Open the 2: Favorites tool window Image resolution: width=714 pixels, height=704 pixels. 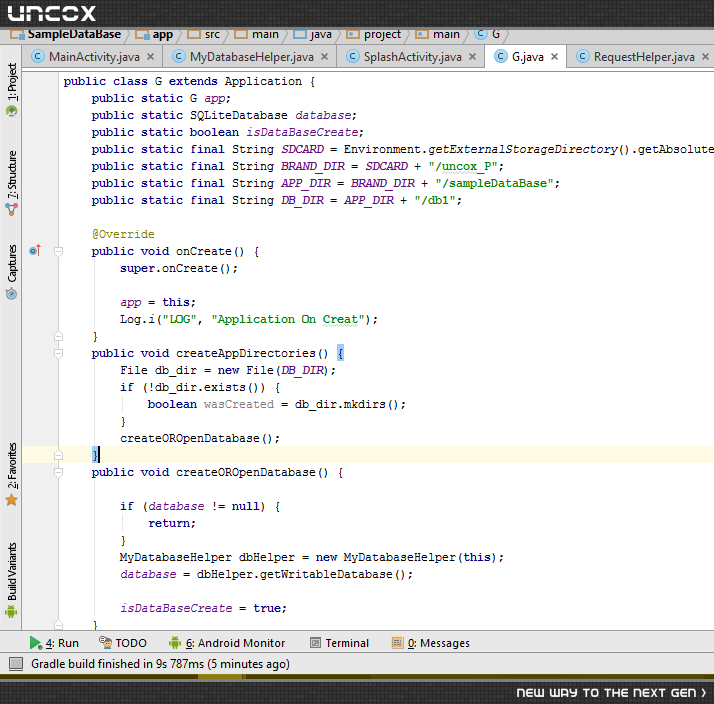[12, 474]
